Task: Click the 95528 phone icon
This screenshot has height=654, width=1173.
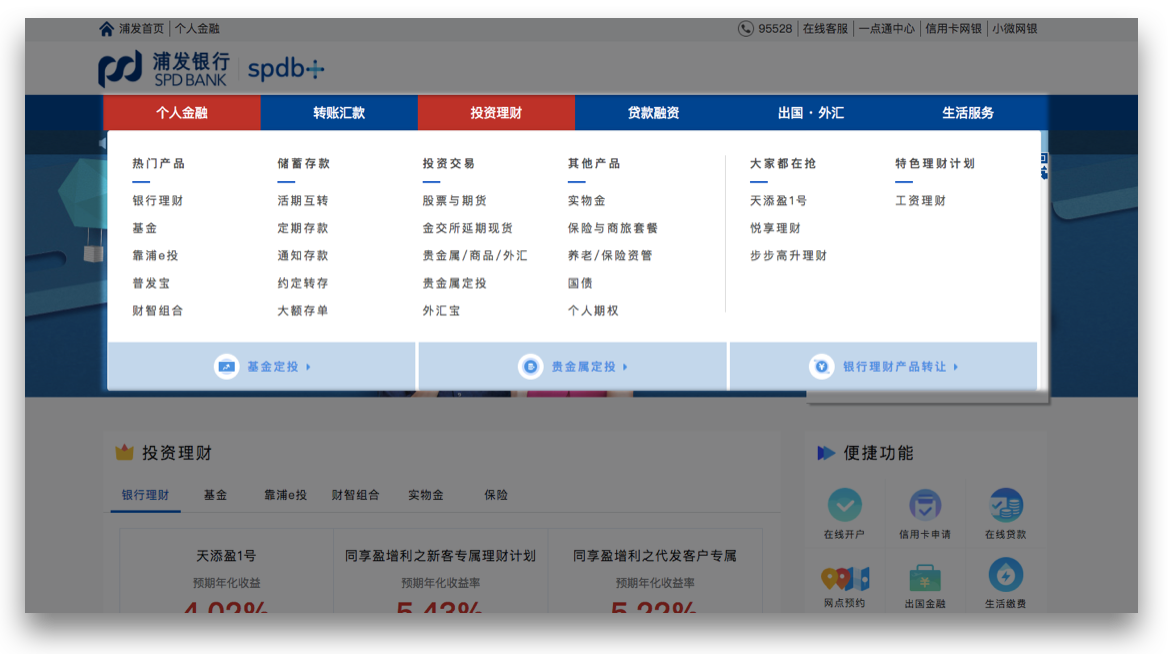Action: (x=746, y=29)
